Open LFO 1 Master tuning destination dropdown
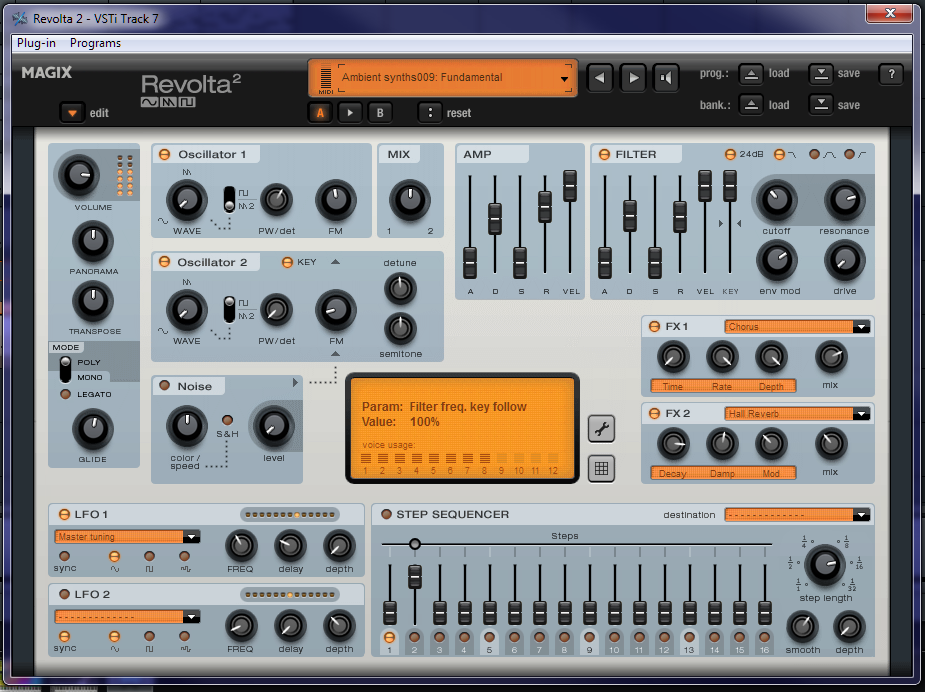925x692 pixels. (x=127, y=537)
